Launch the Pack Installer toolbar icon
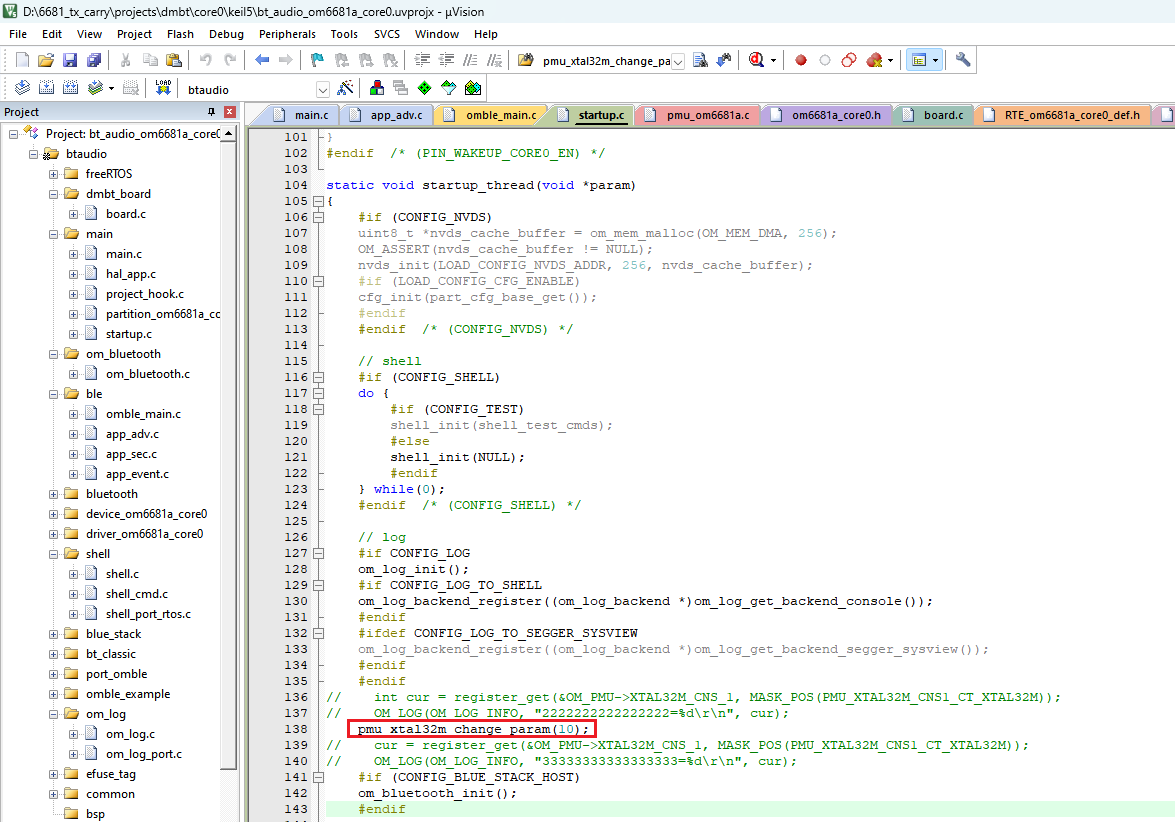 [473, 88]
